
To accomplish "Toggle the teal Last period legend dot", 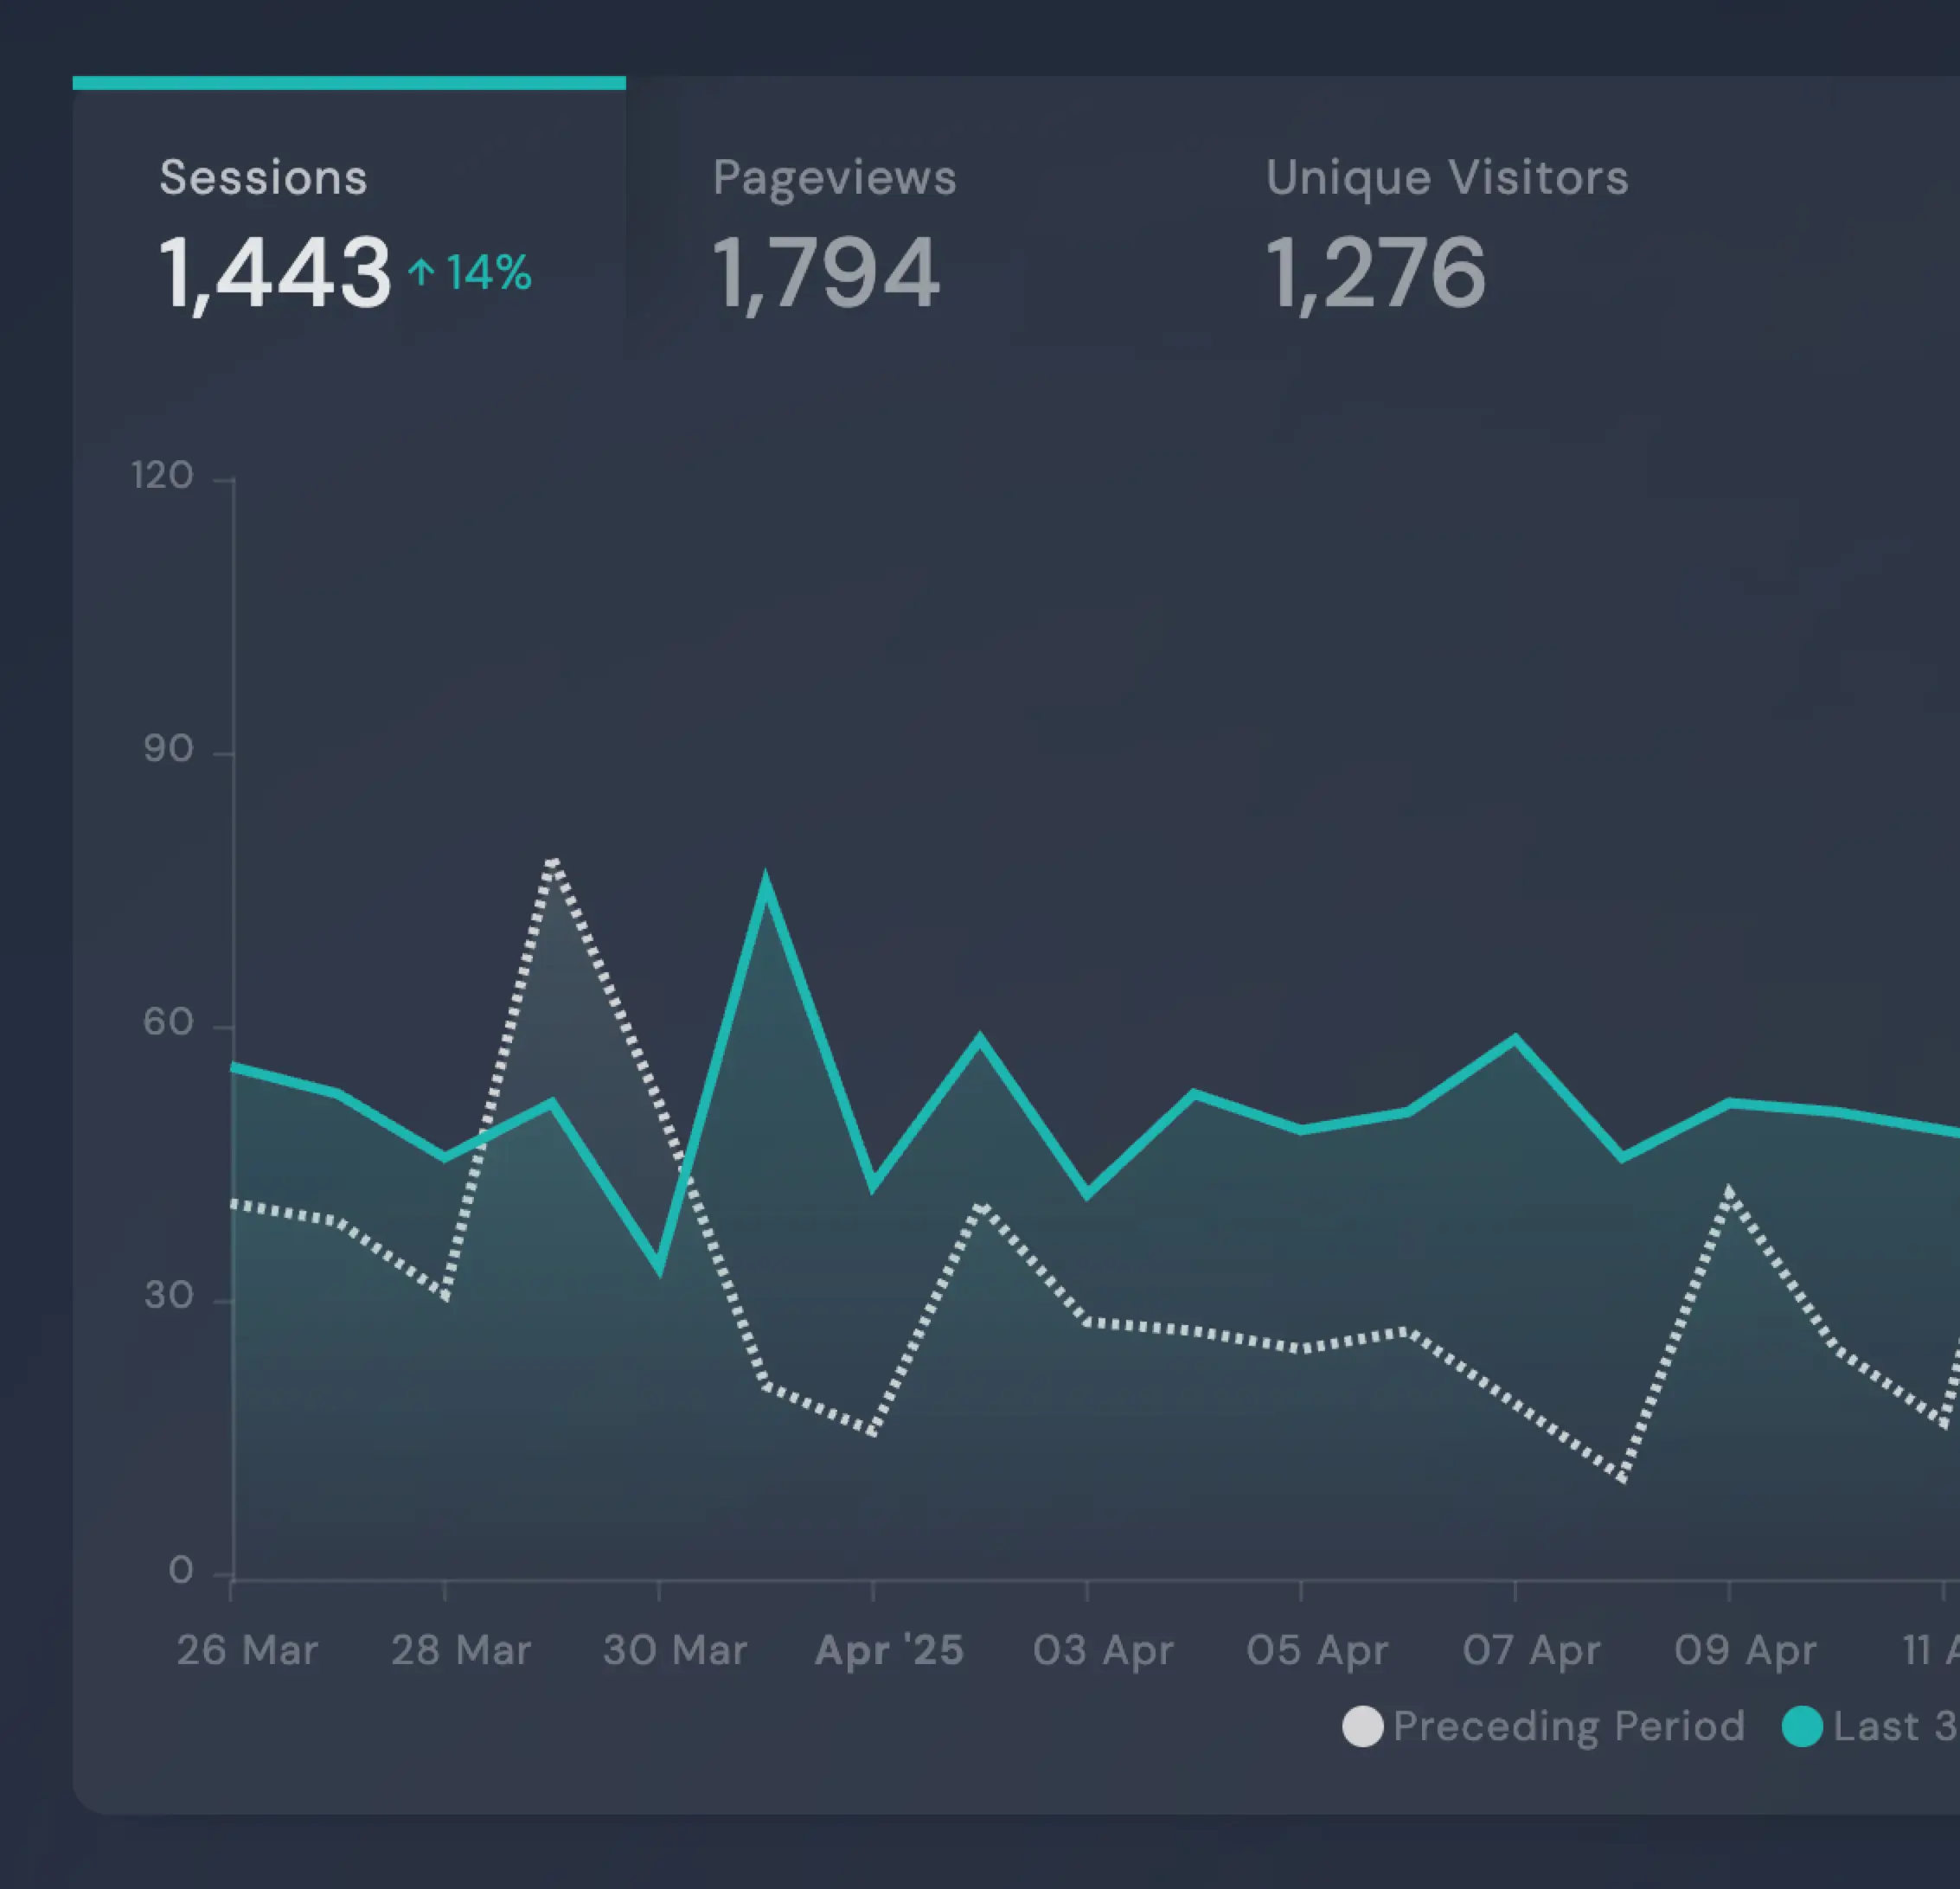I will click(1802, 1726).
